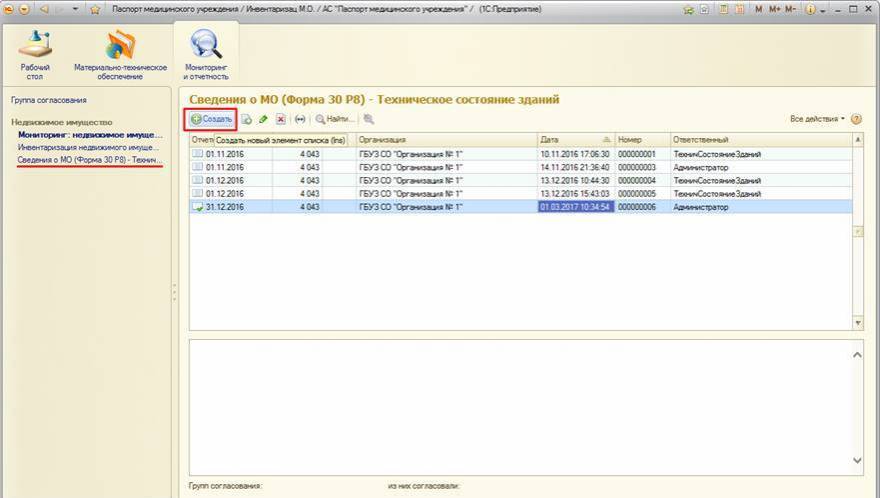Click the back navigation arrow in title bar
Screen dimensions: 880x498
(44, 9)
